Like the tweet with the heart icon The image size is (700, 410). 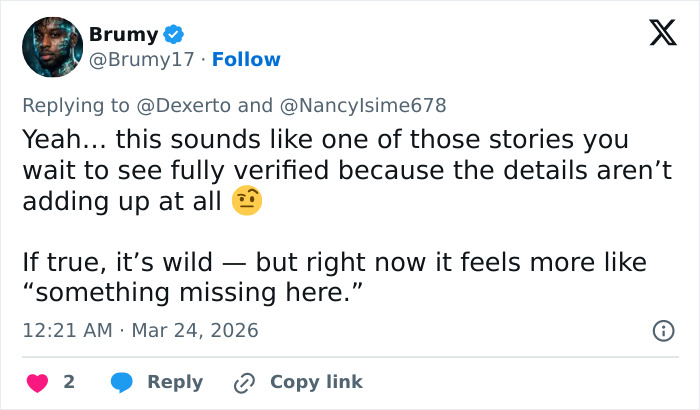37,382
